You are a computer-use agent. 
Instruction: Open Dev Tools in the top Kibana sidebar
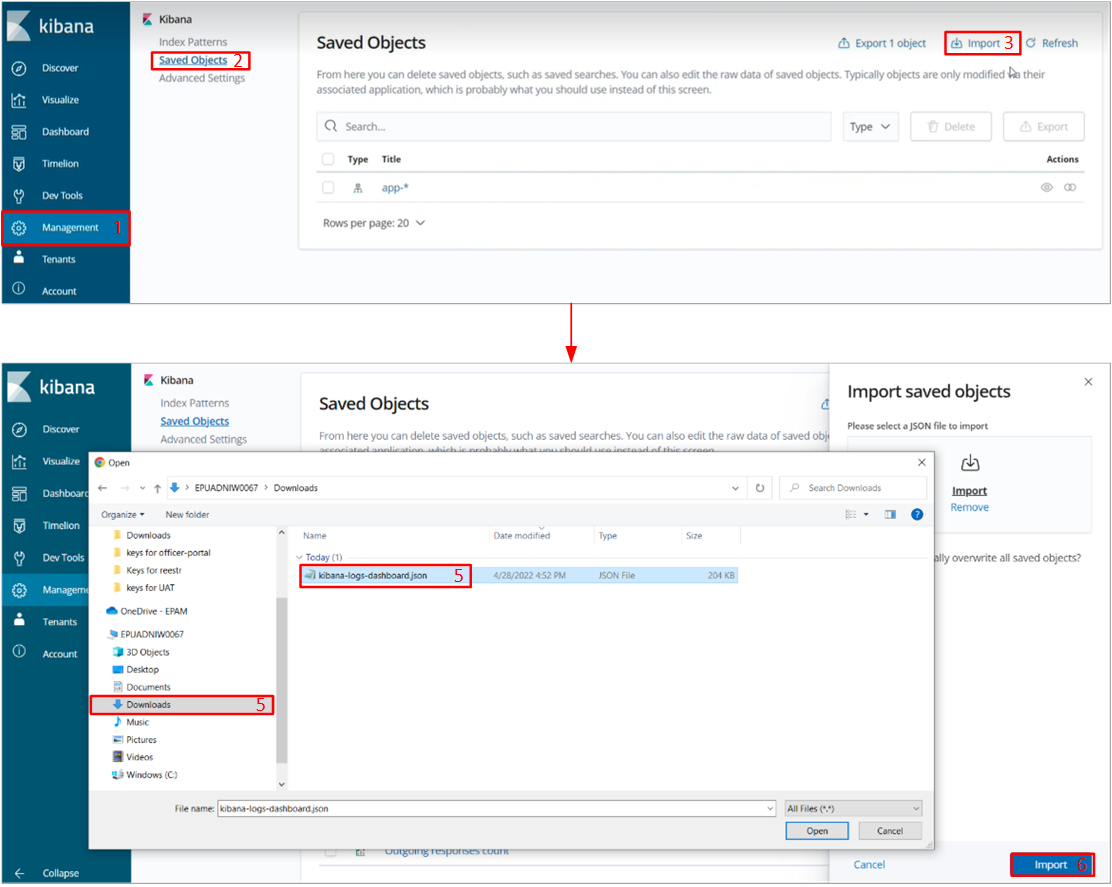[x=62, y=196]
